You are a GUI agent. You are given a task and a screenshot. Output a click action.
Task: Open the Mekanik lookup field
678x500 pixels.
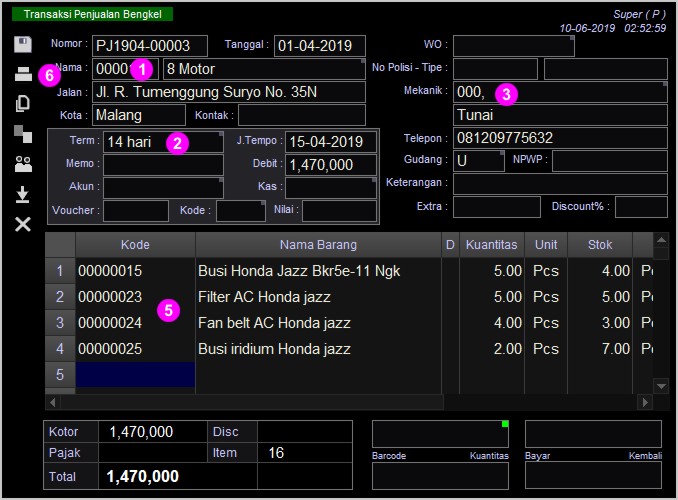pos(560,92)
